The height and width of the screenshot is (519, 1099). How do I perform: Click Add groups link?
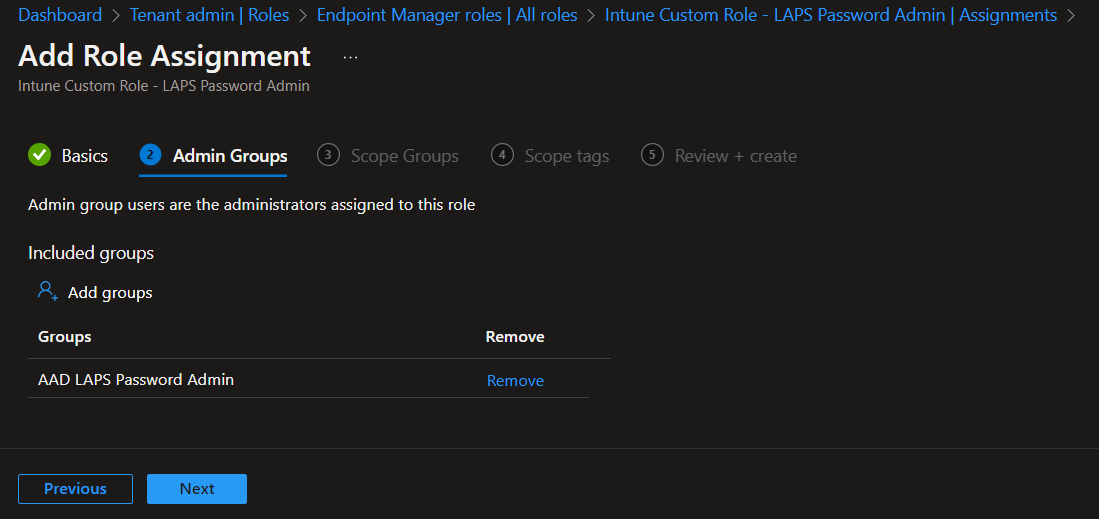tap(110, 292)
